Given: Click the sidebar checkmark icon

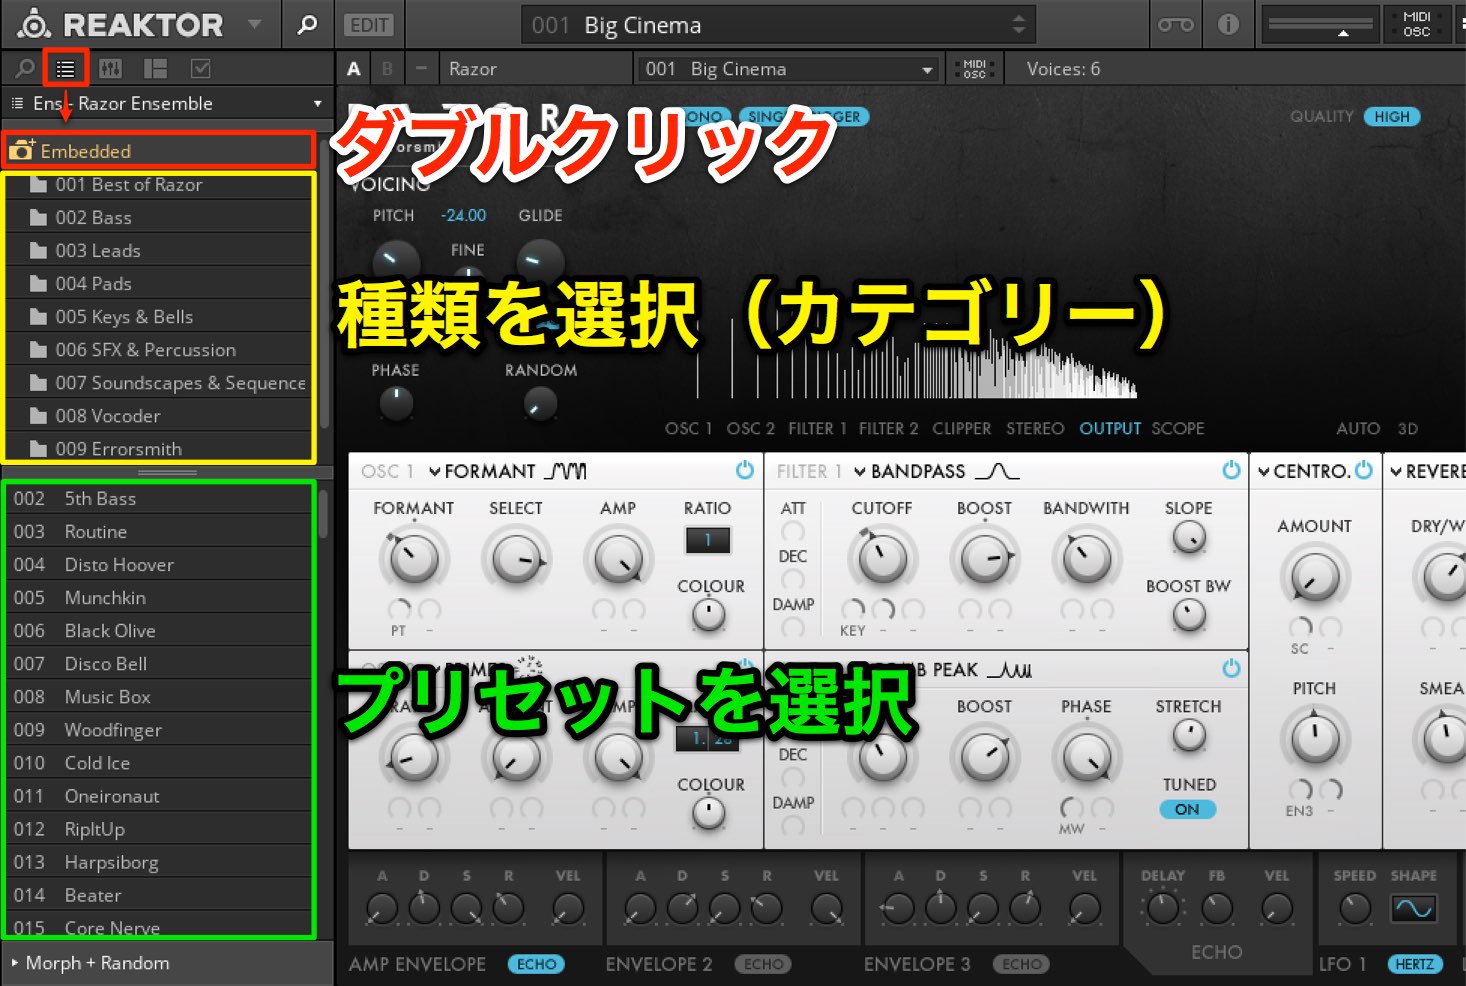Looking at the screenshot, I should 200,69.
